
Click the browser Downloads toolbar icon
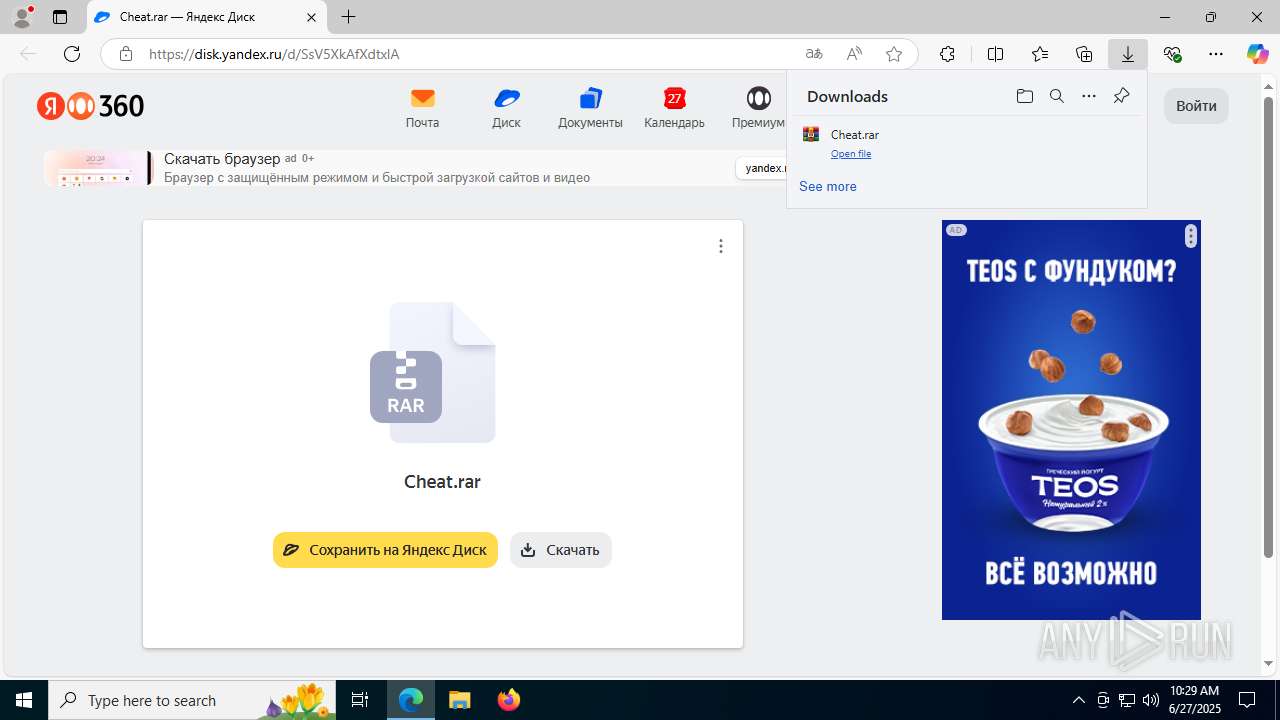click(1128, 54)
